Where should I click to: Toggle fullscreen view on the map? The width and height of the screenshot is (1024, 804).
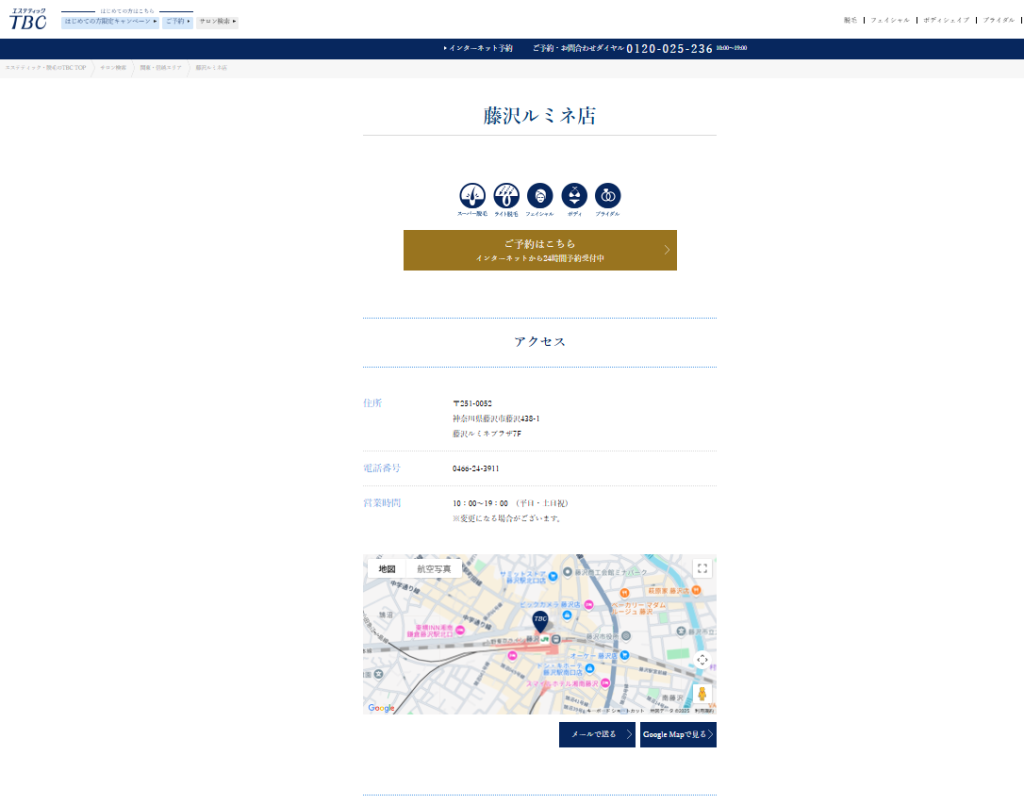coord(702,569)
